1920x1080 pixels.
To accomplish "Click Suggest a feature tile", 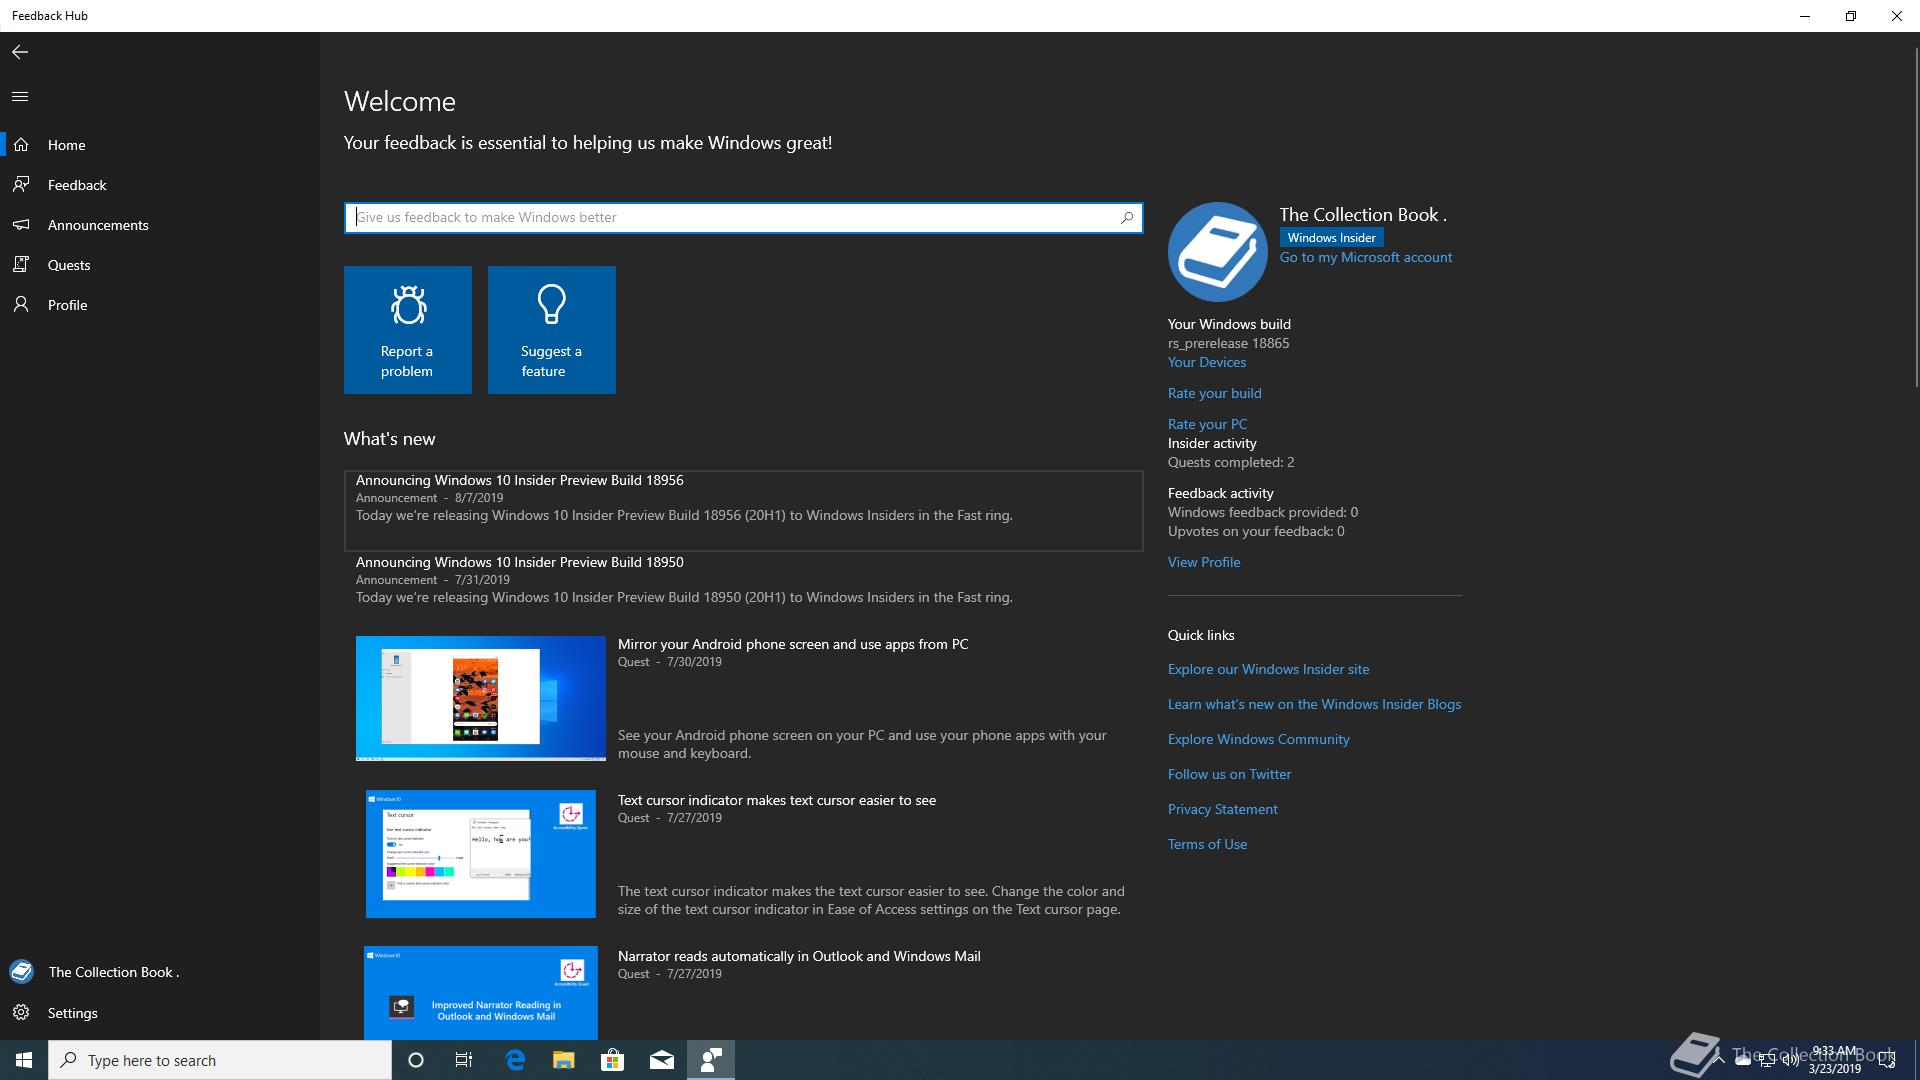I will 552,330.
